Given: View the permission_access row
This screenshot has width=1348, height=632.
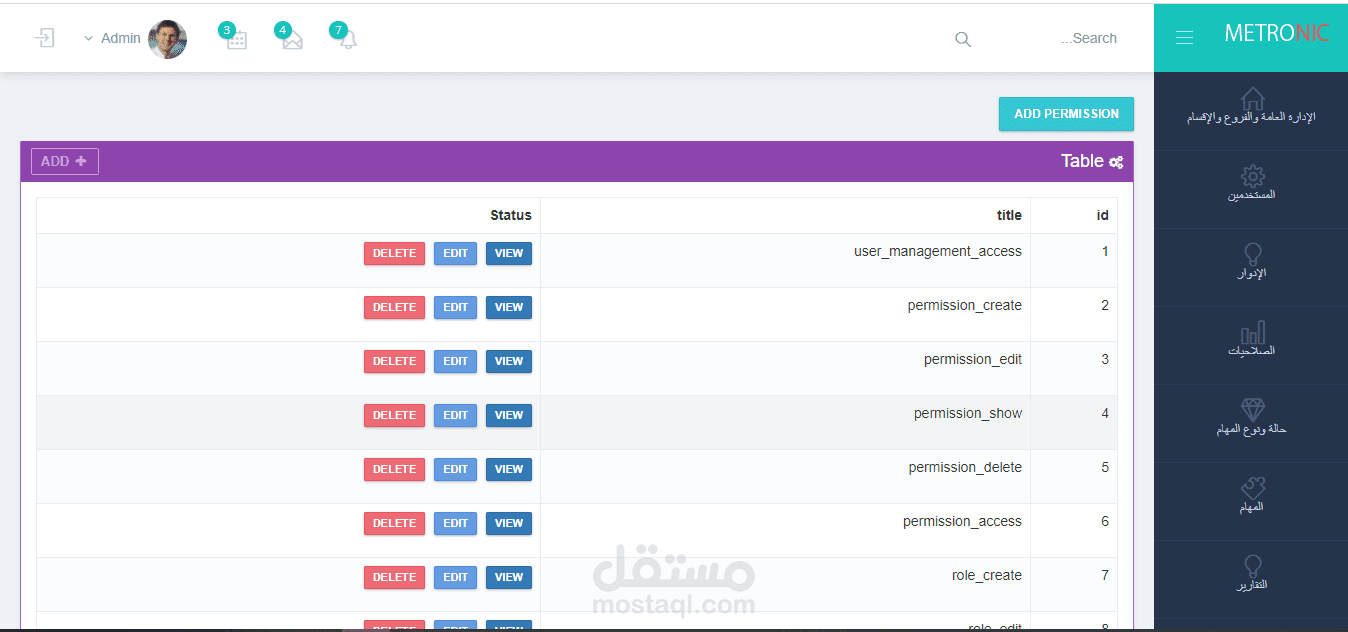Looking at the screenshot, I should 509,524.
